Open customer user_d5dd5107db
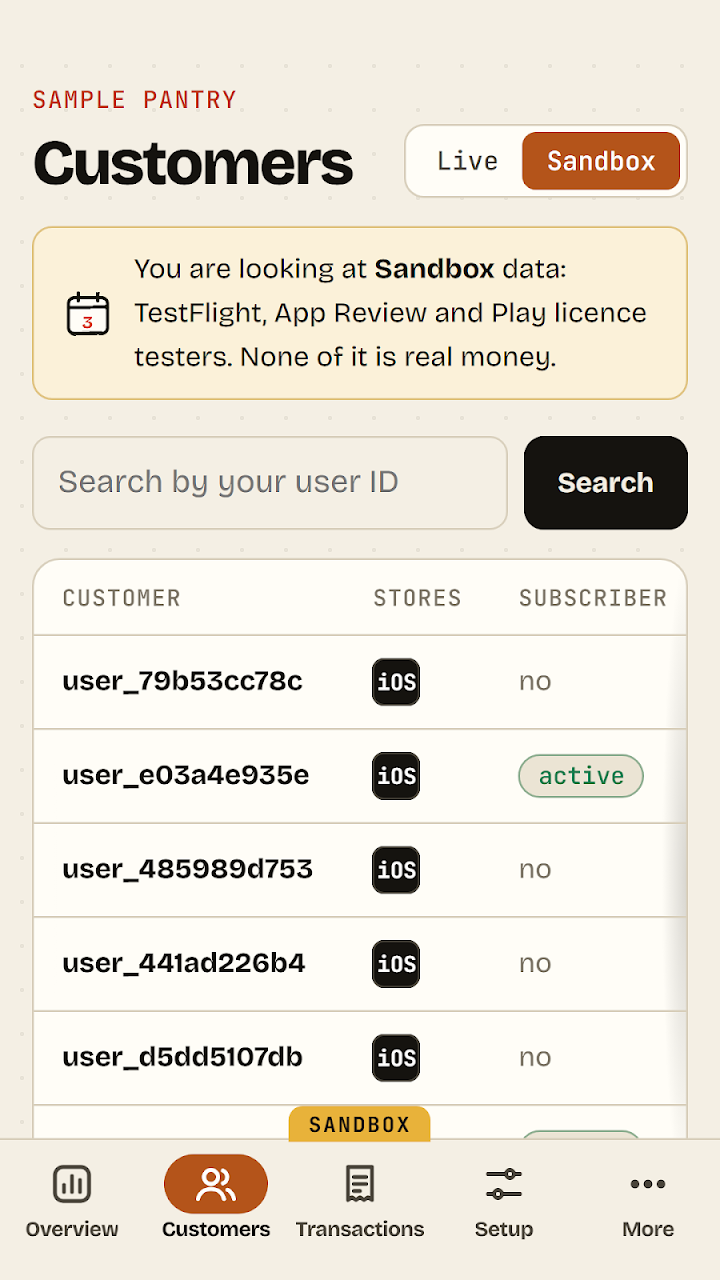 pos(183,1058)
